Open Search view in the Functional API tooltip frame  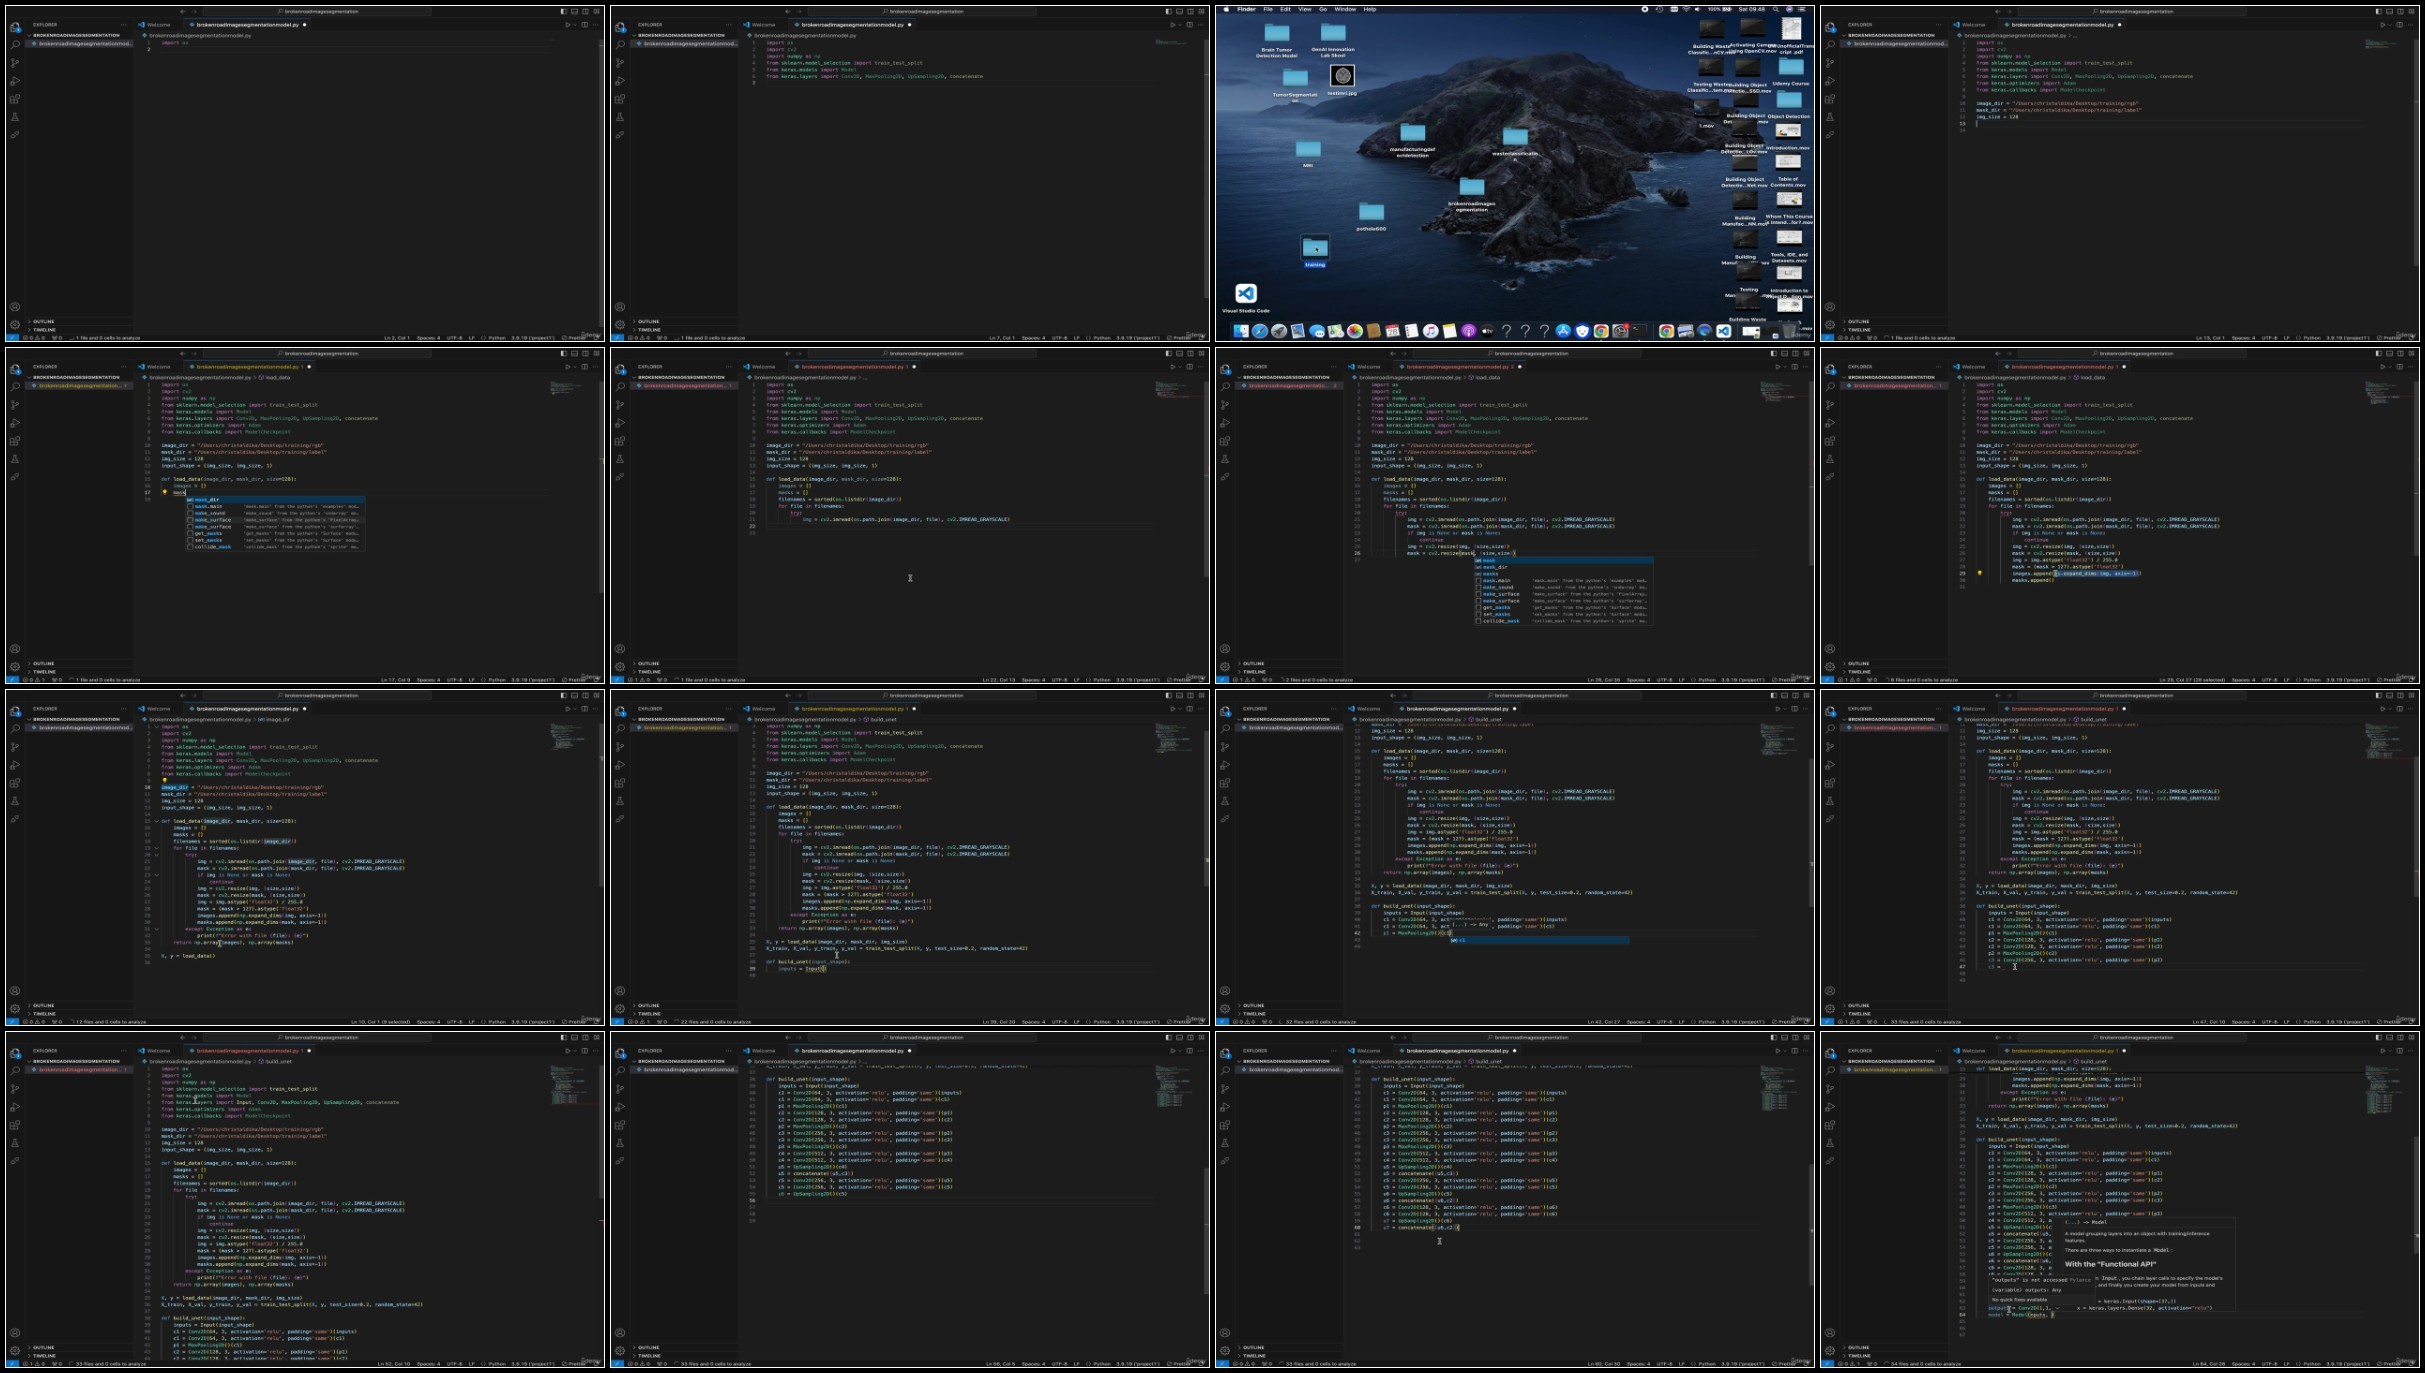click(1831, 1070)
